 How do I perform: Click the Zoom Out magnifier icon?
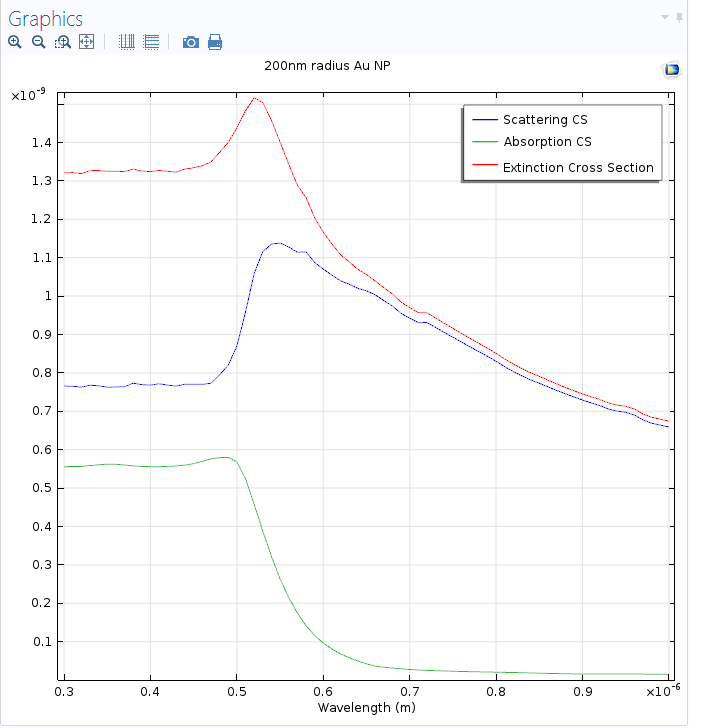click(38, 42)
